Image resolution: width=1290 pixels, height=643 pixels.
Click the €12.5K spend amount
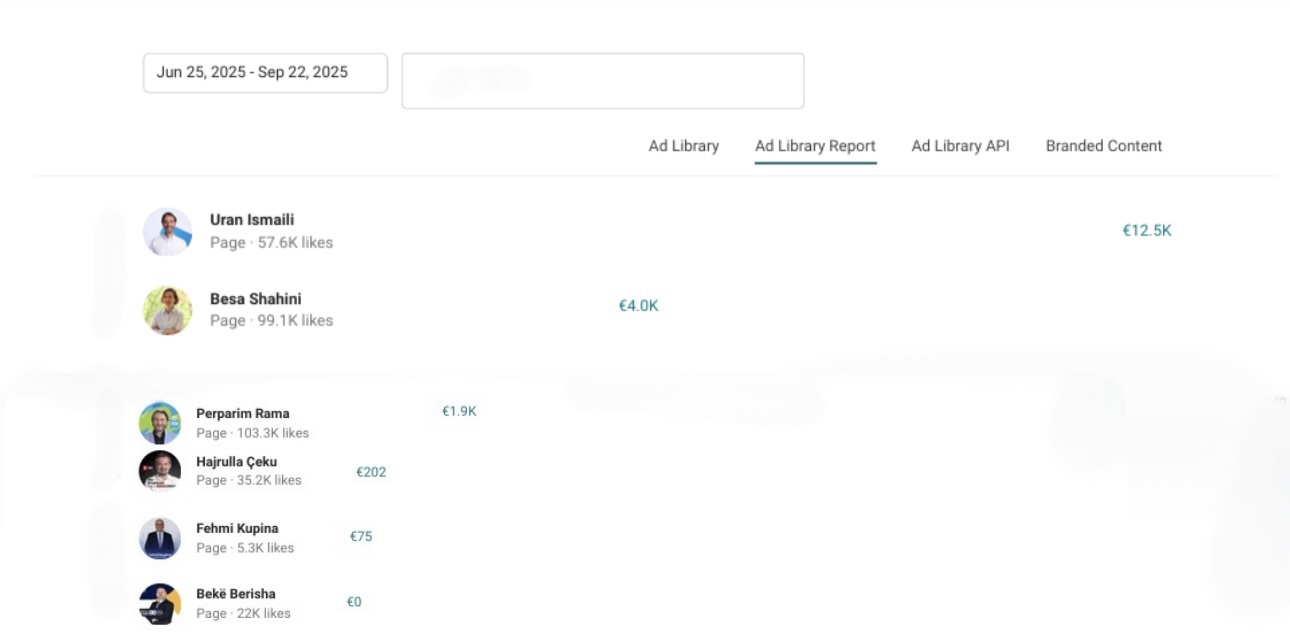click(1146, 231)
